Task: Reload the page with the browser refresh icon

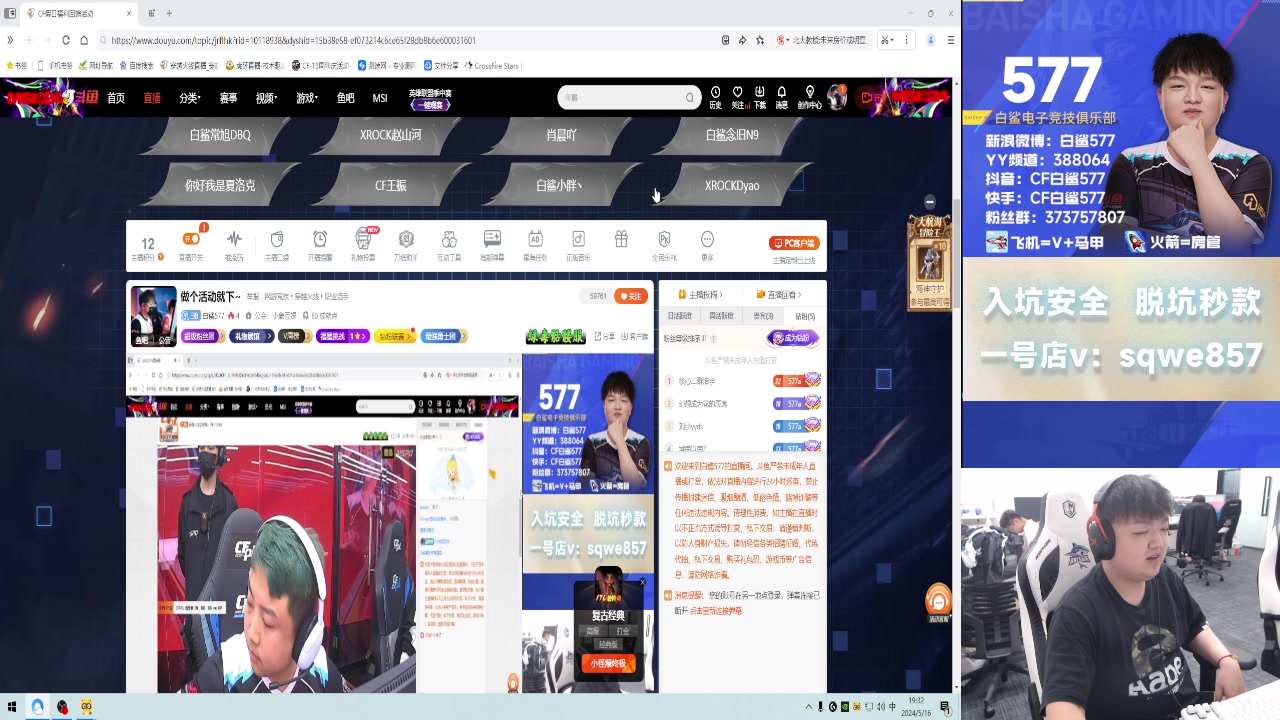Action: 66,40
